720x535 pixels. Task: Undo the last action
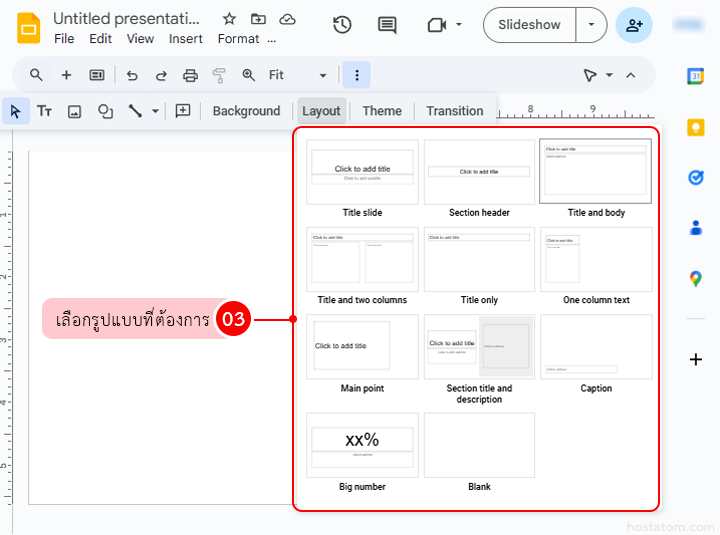pyautogui.click(x=132, y=75)
